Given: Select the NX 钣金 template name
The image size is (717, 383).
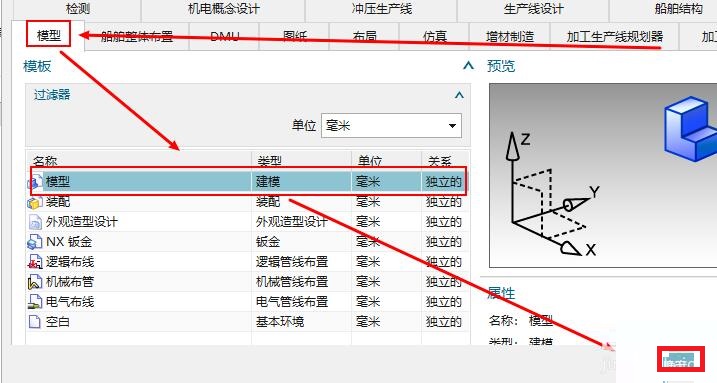Looking at the screenshot, I should [x=69, y=242].
